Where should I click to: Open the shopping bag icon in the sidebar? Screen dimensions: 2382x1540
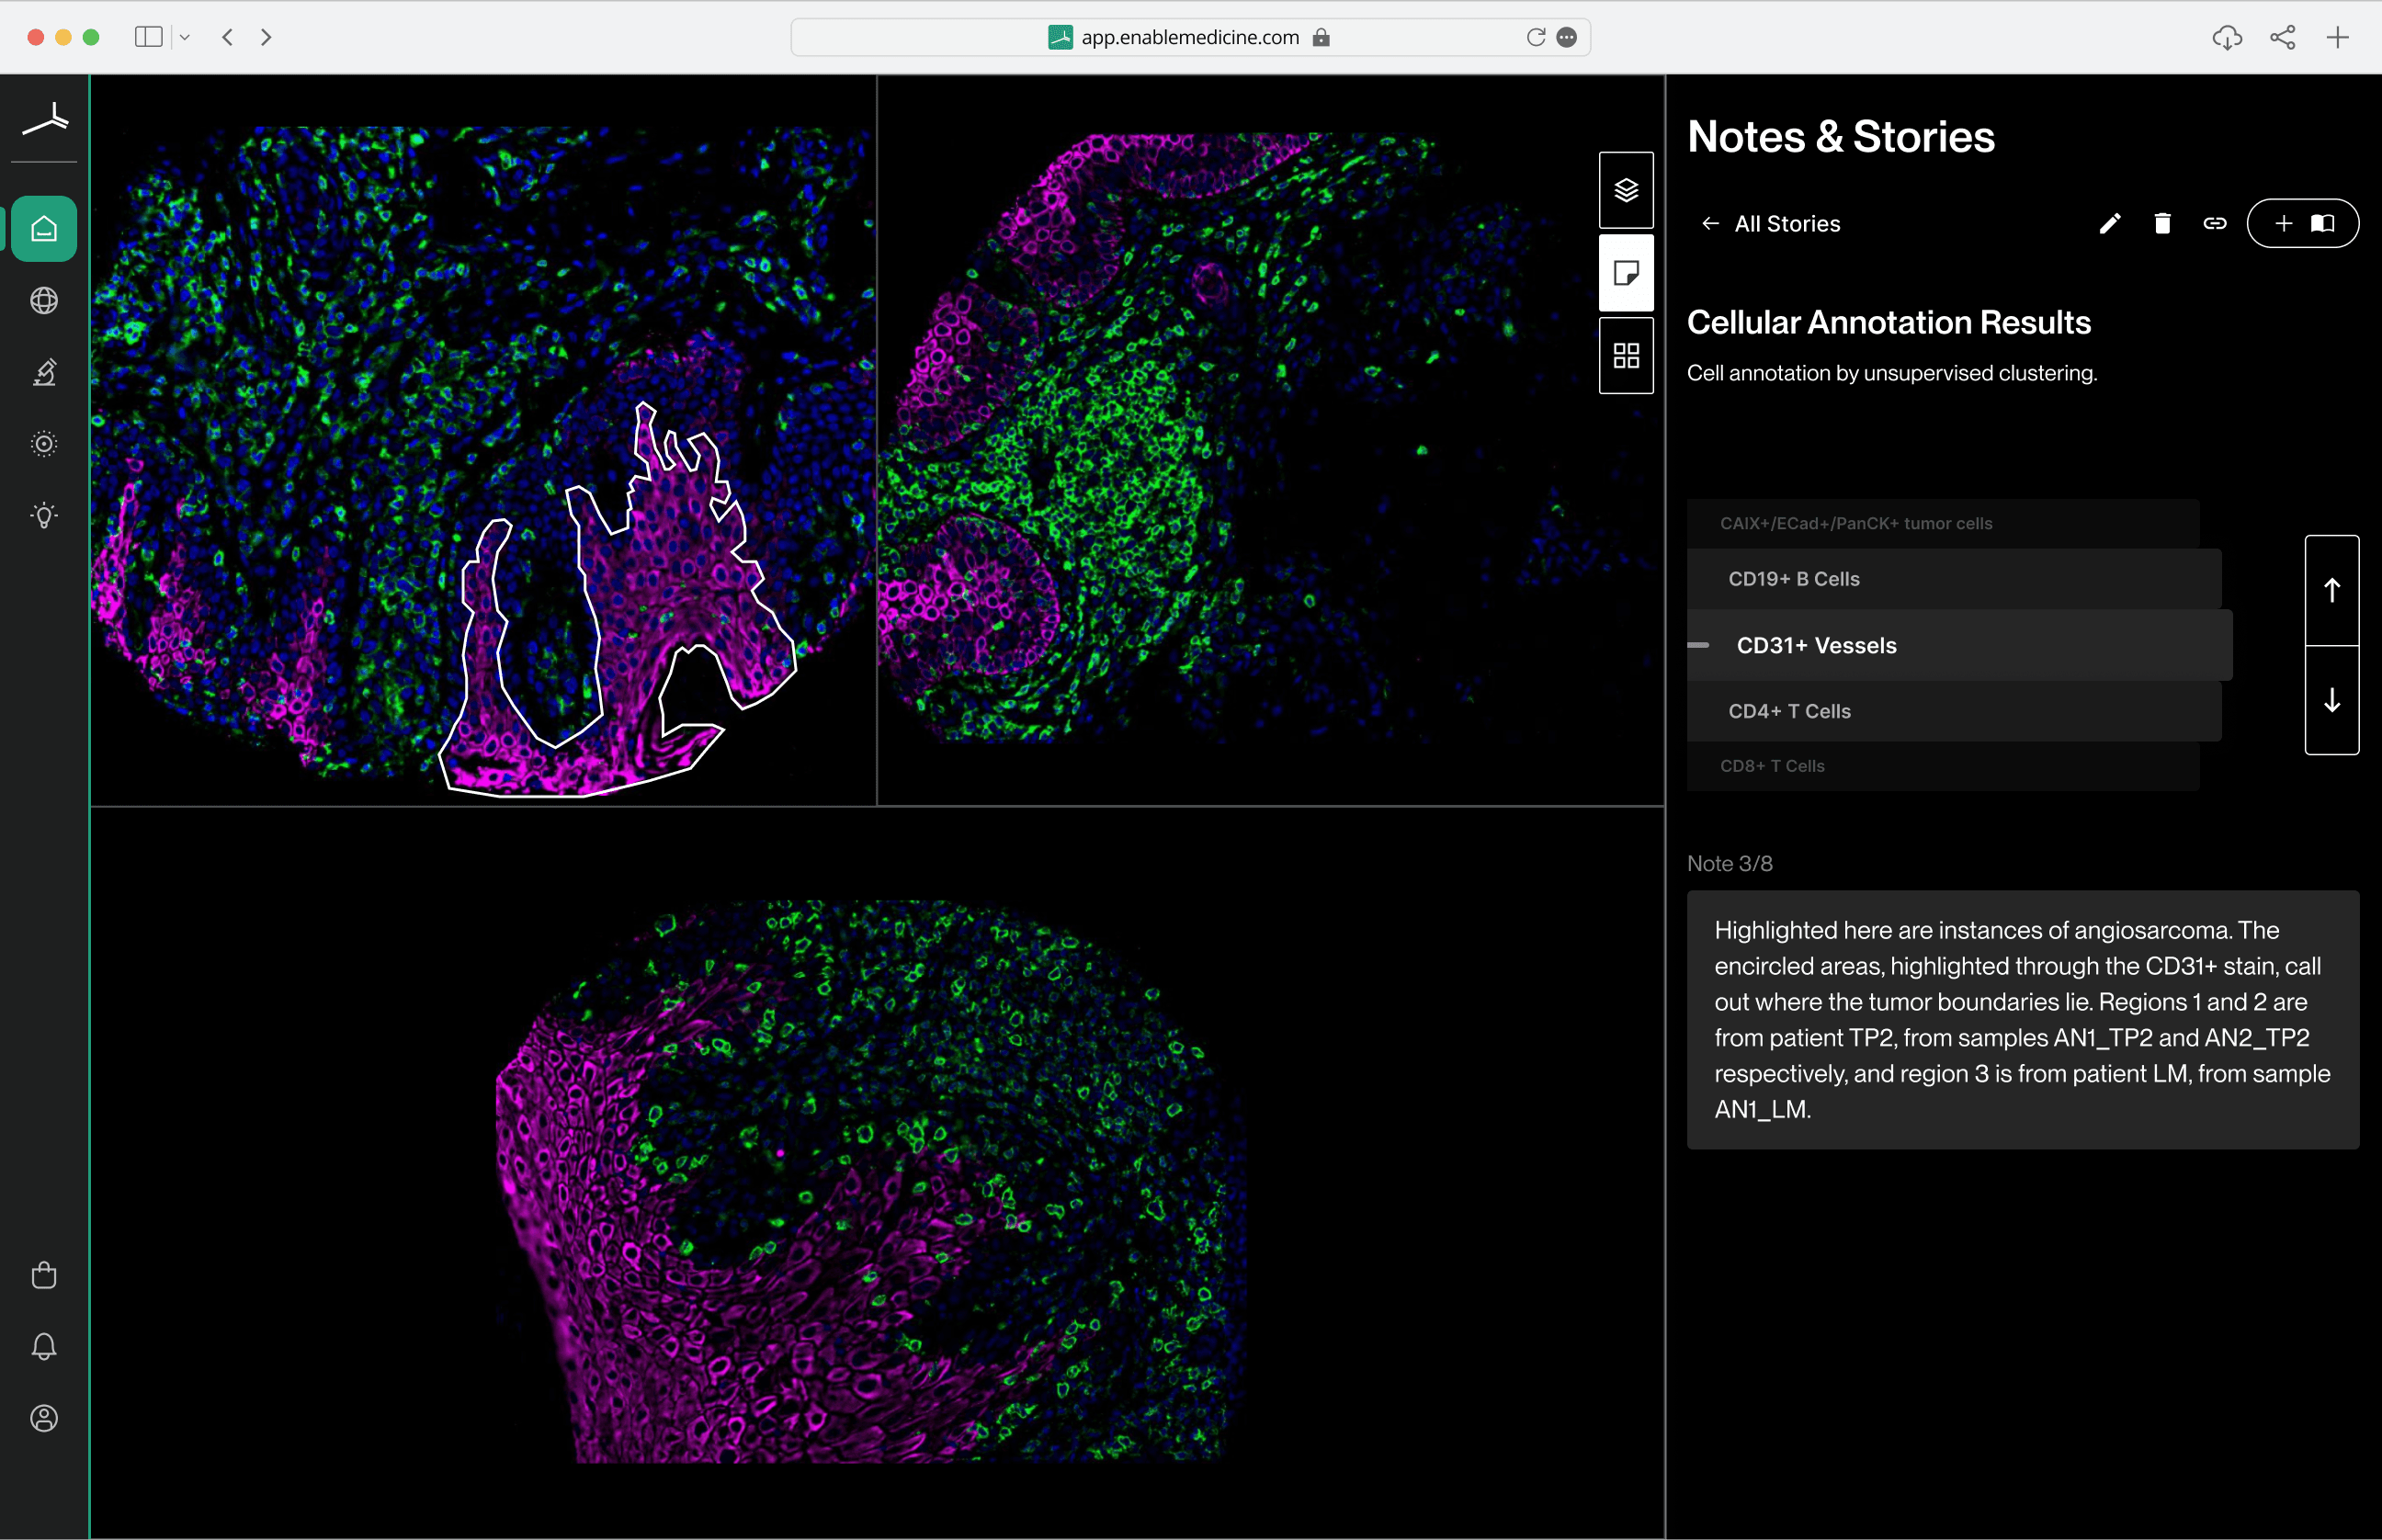44,1275
